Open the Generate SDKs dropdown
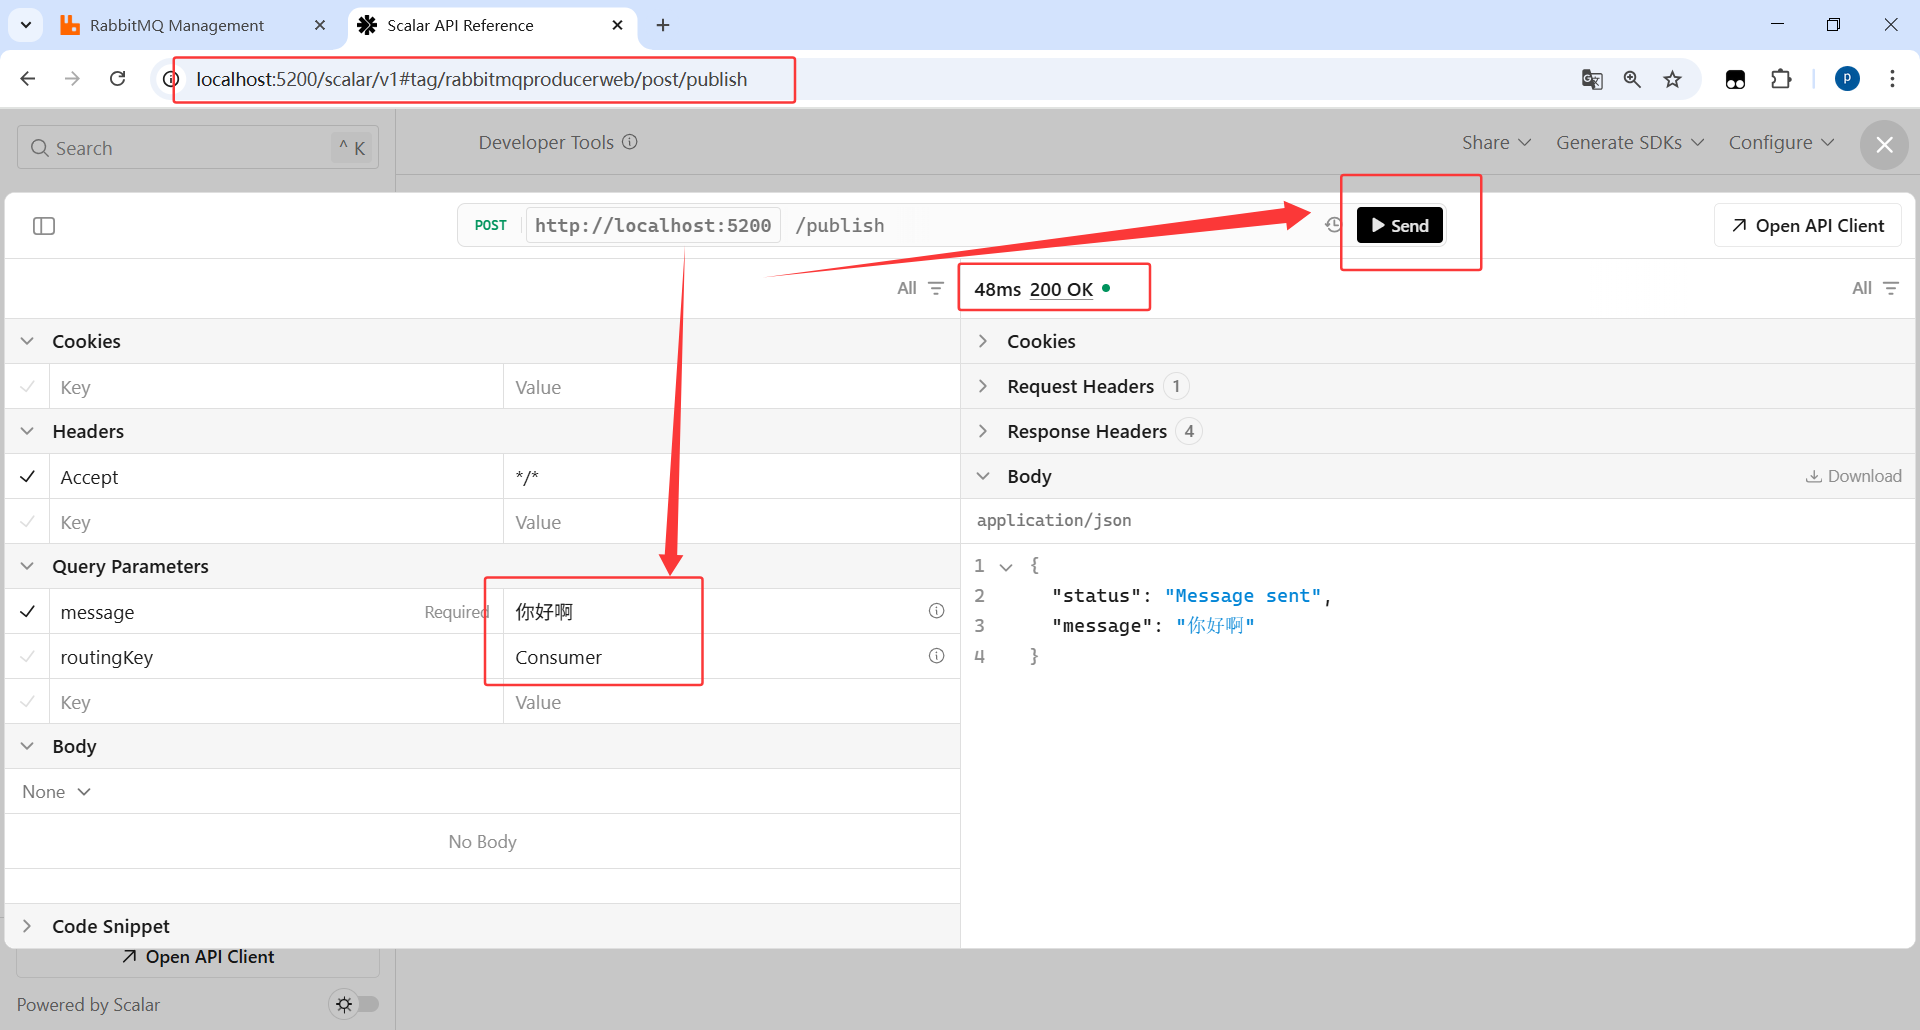Screen dimensions: 1920x1030 pos(1630,143)
